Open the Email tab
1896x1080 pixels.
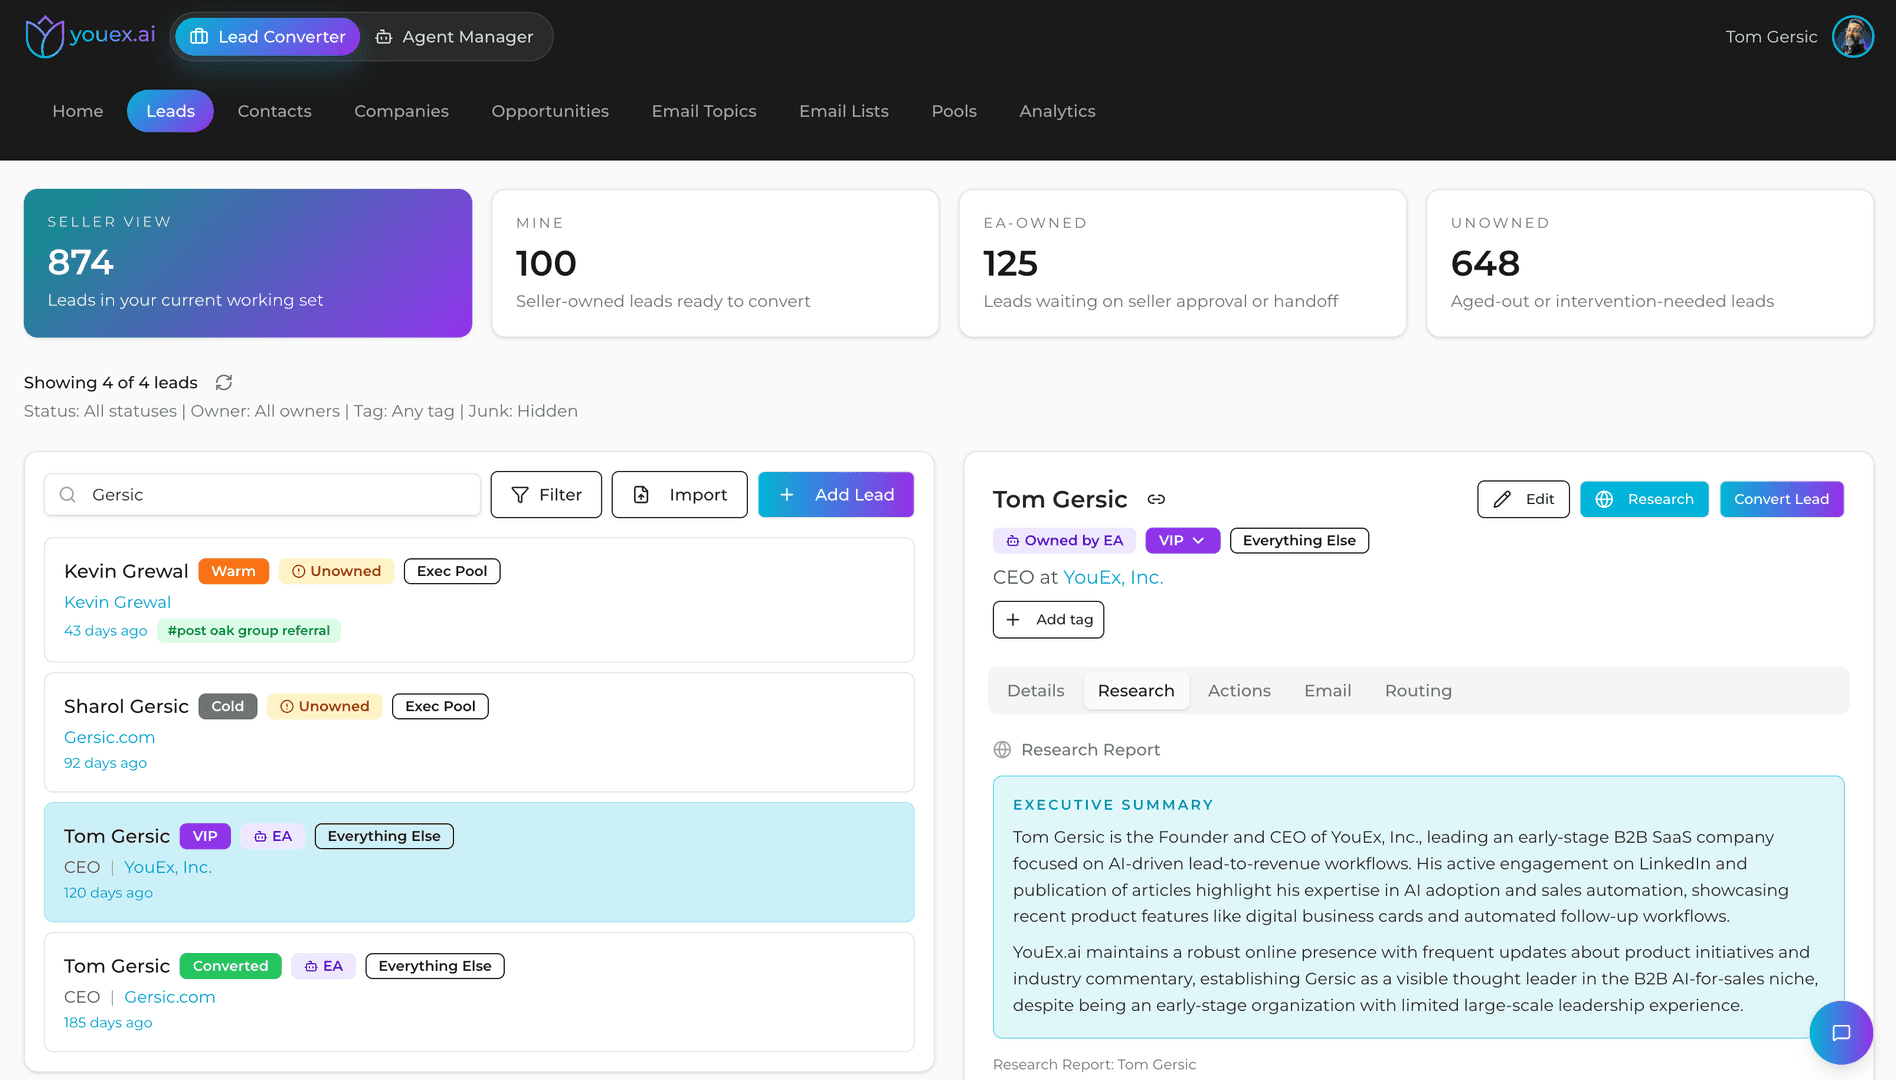(1327, 691)
